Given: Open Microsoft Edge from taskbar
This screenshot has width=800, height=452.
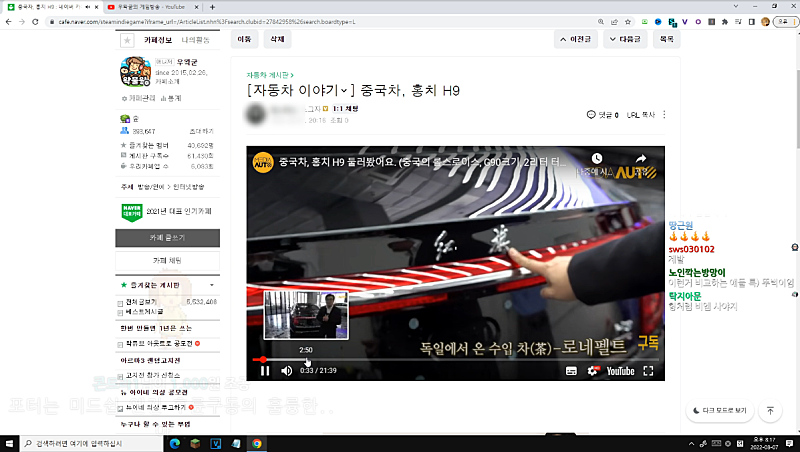Looking at the screenshot, I should pos(174,443).
